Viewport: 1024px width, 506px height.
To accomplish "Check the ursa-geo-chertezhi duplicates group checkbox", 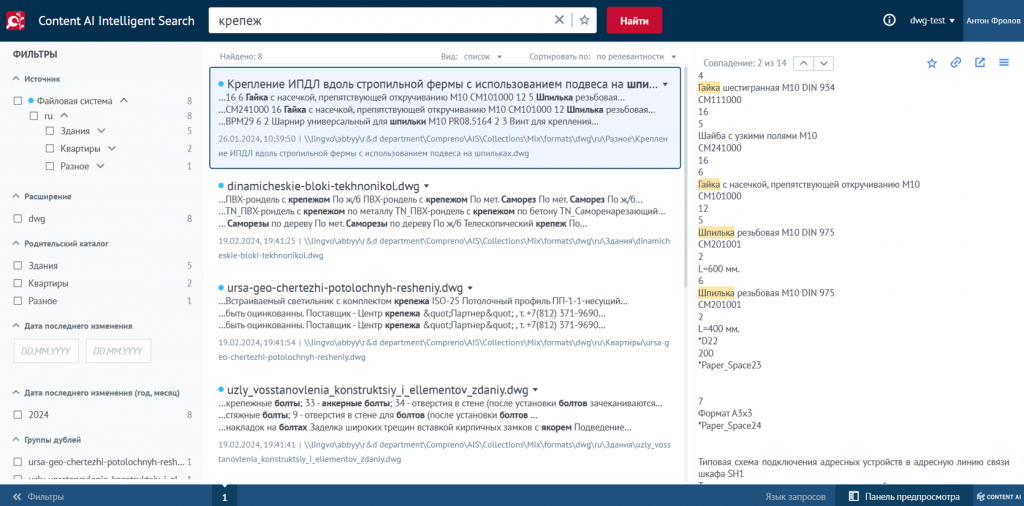I will click(18, 462).
